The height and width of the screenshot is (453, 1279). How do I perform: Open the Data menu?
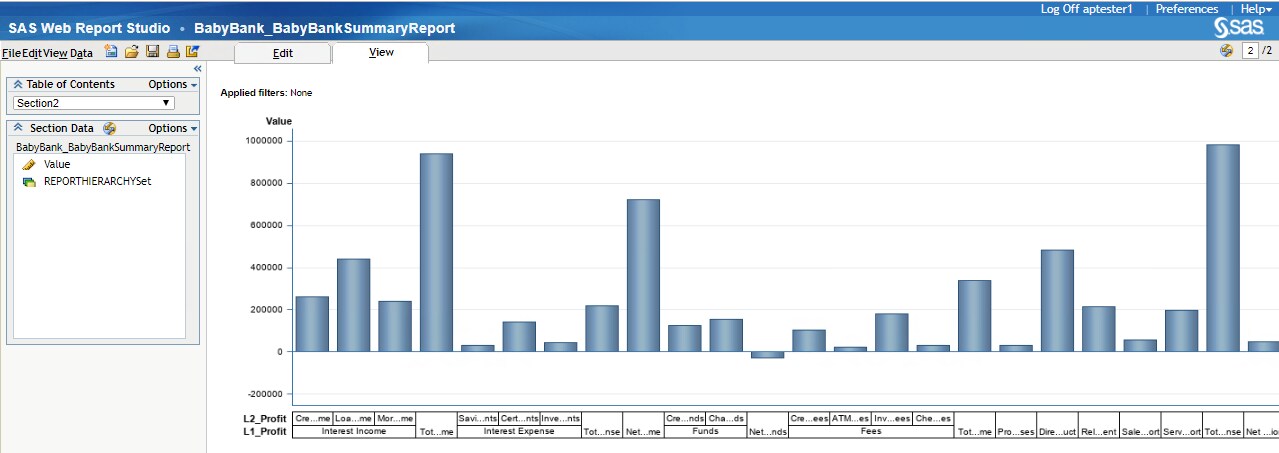81,53
